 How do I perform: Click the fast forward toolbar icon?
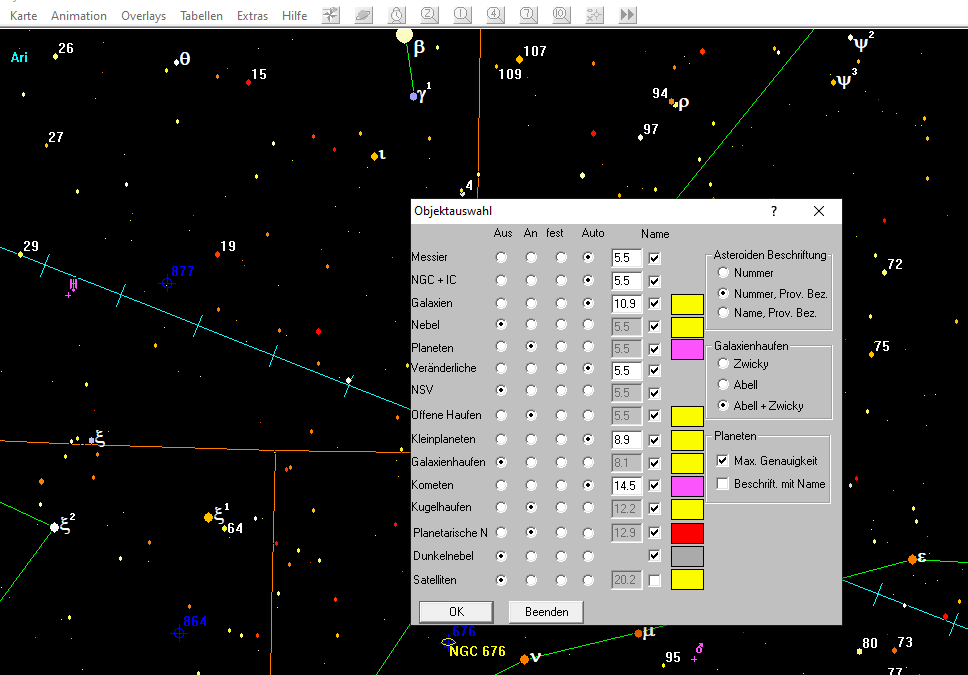point(627,15)
